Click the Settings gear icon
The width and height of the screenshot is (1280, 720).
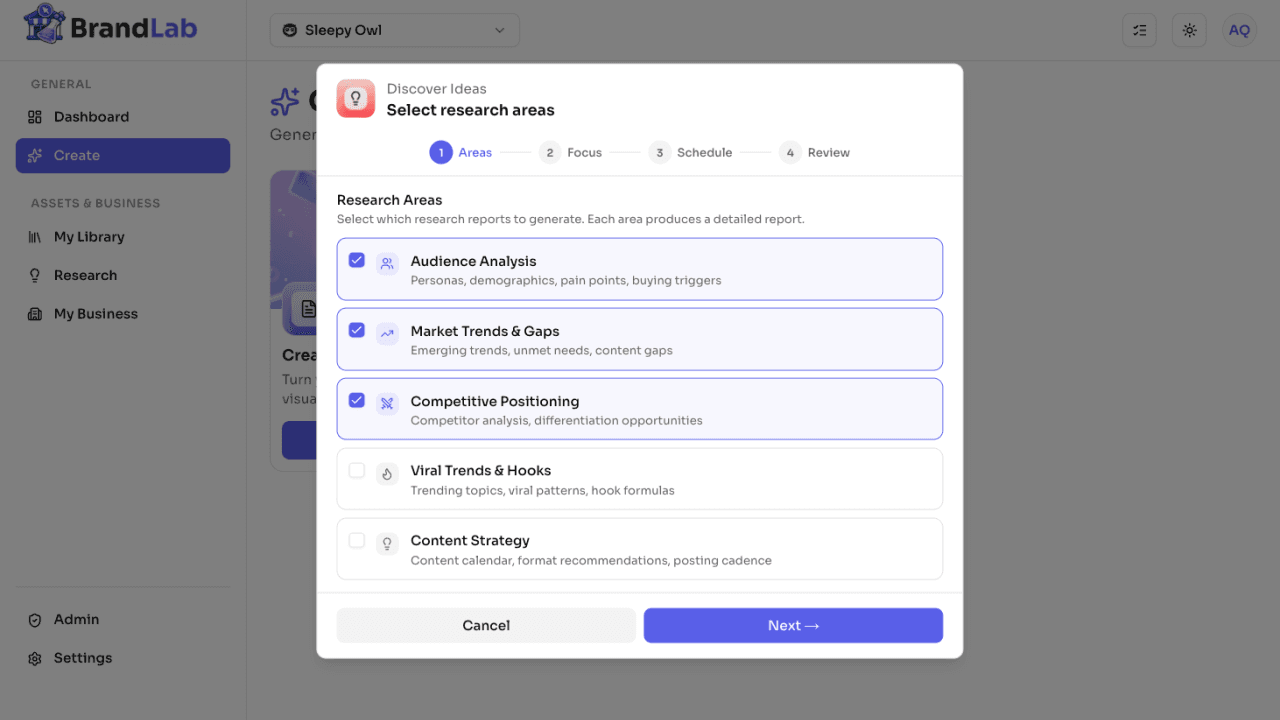35,659
